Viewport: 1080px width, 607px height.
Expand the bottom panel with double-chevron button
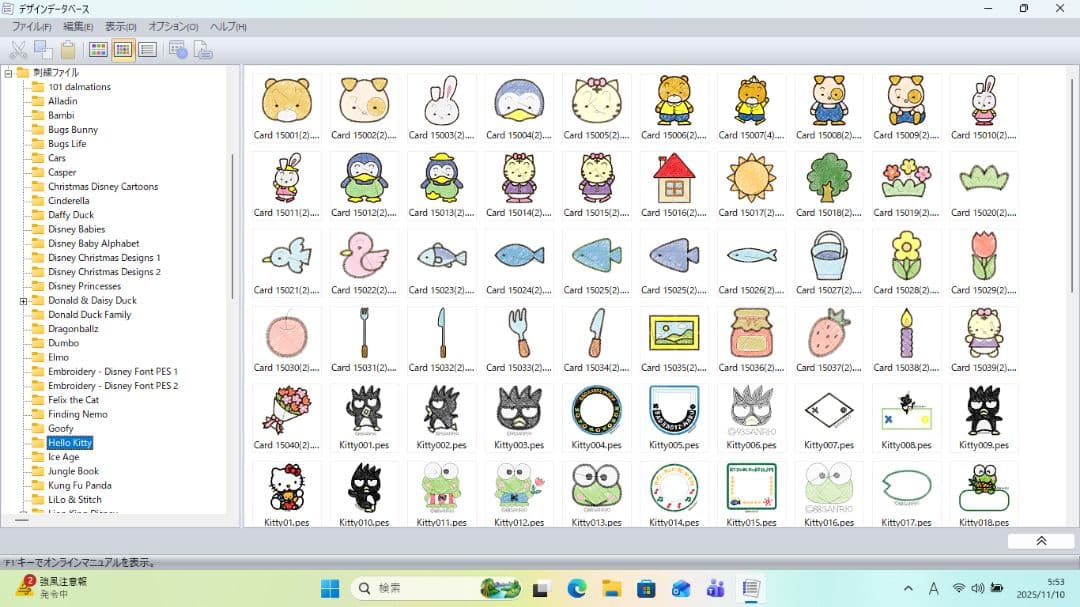pos(1040,541)
